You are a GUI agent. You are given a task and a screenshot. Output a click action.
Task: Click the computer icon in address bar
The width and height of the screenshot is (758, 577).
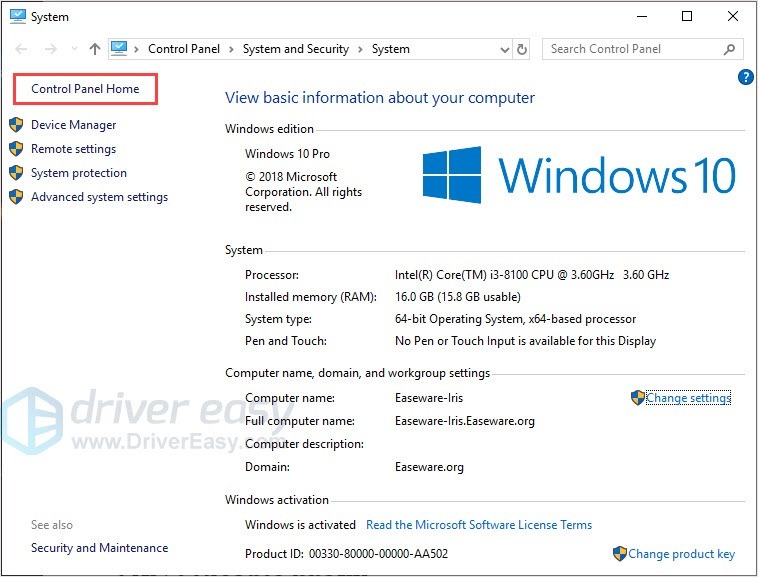pos(119,48)
